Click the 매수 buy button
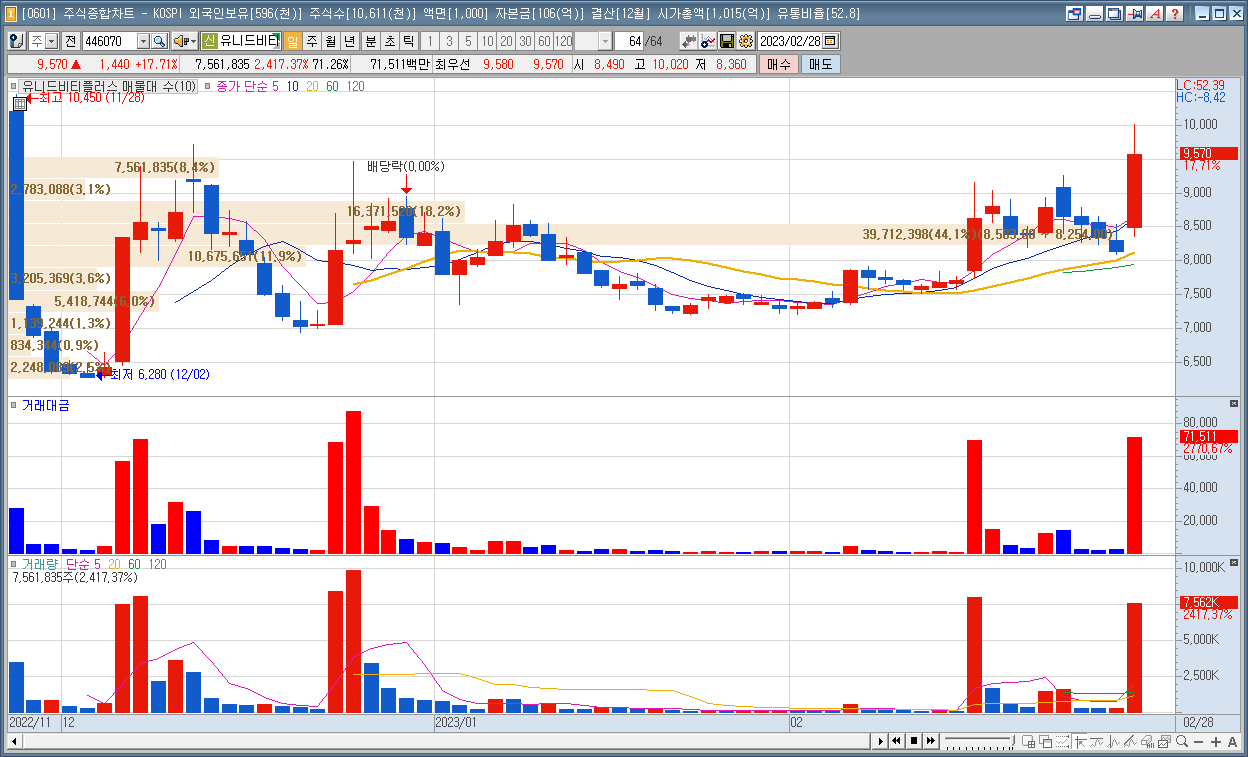1248x757 pixels. click(779, 64)
